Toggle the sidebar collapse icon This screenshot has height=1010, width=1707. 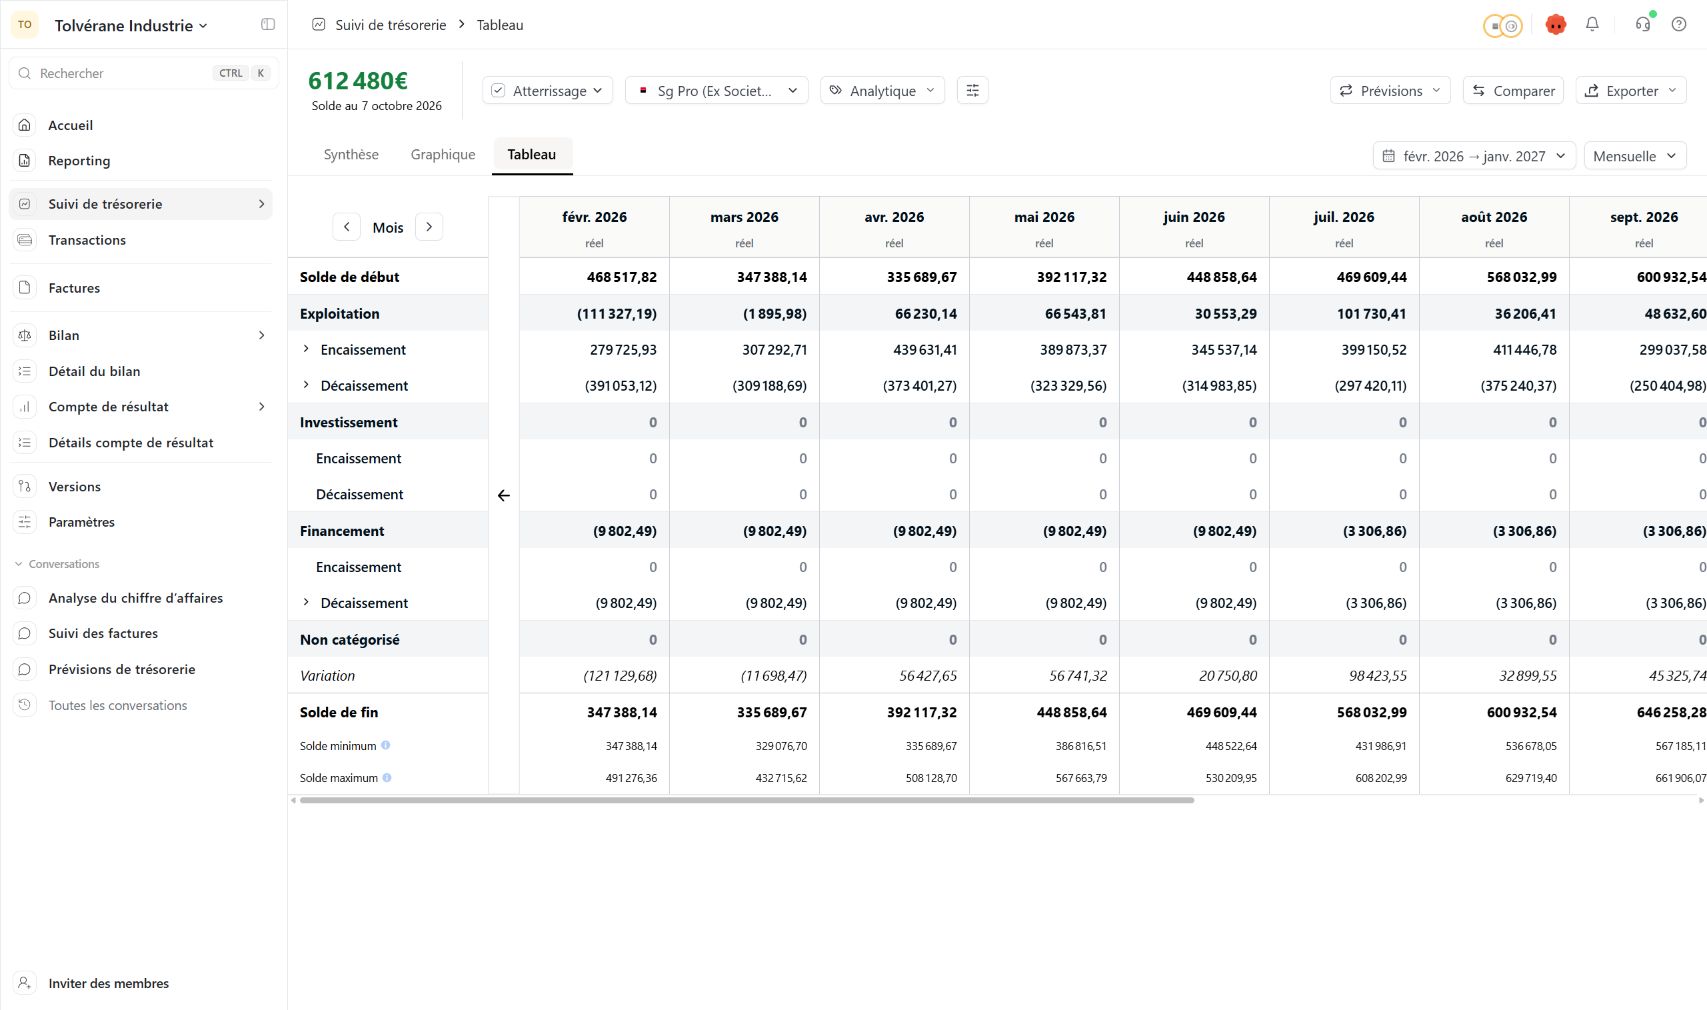click(268, 24)
